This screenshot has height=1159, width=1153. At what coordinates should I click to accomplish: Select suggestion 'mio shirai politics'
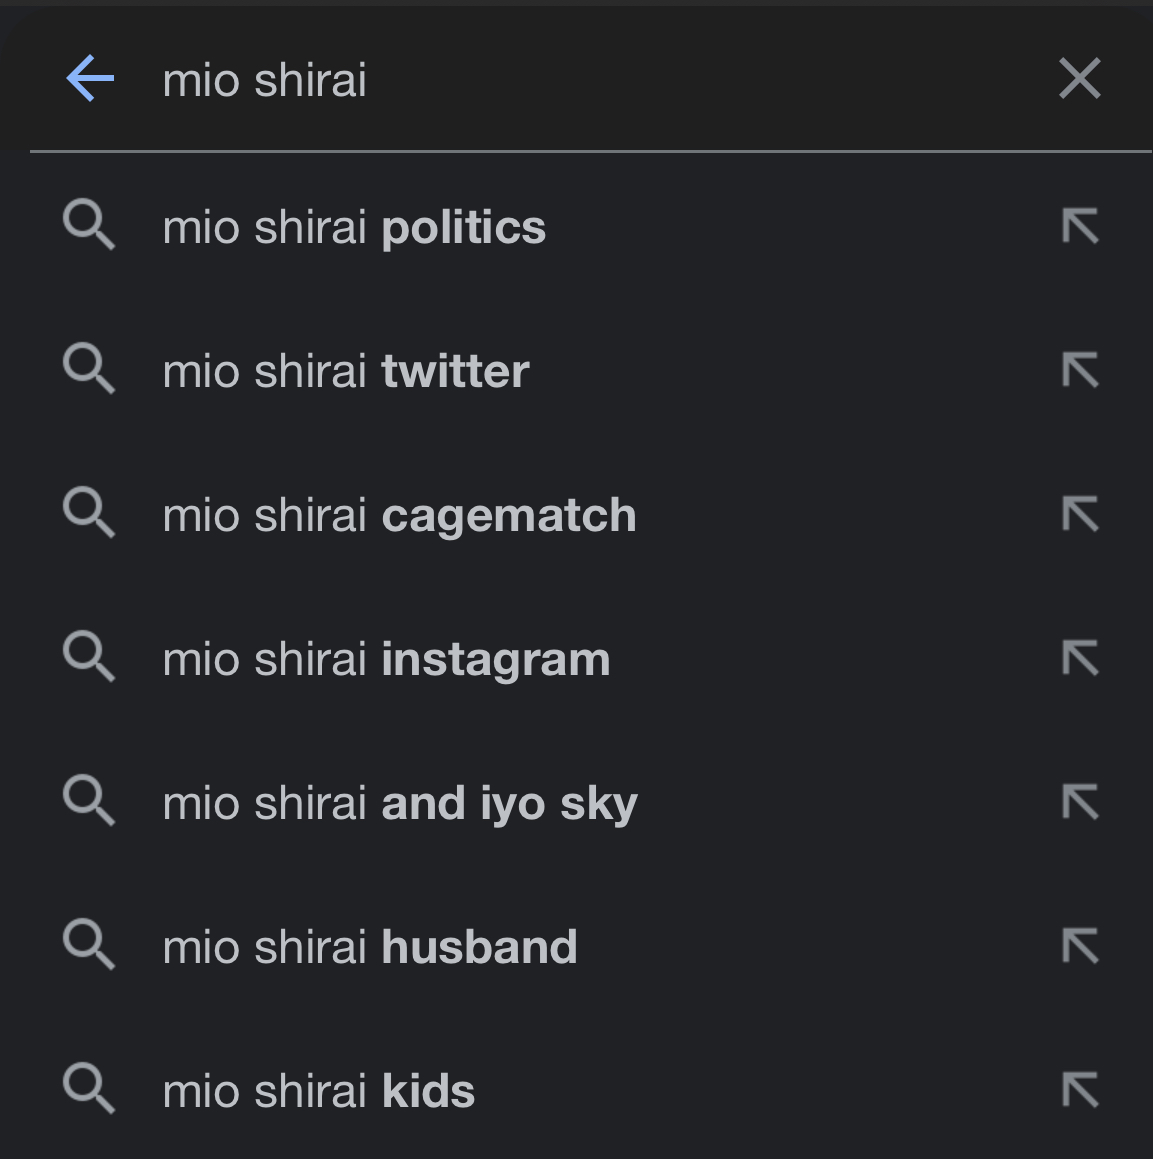[x=576, y=226]
